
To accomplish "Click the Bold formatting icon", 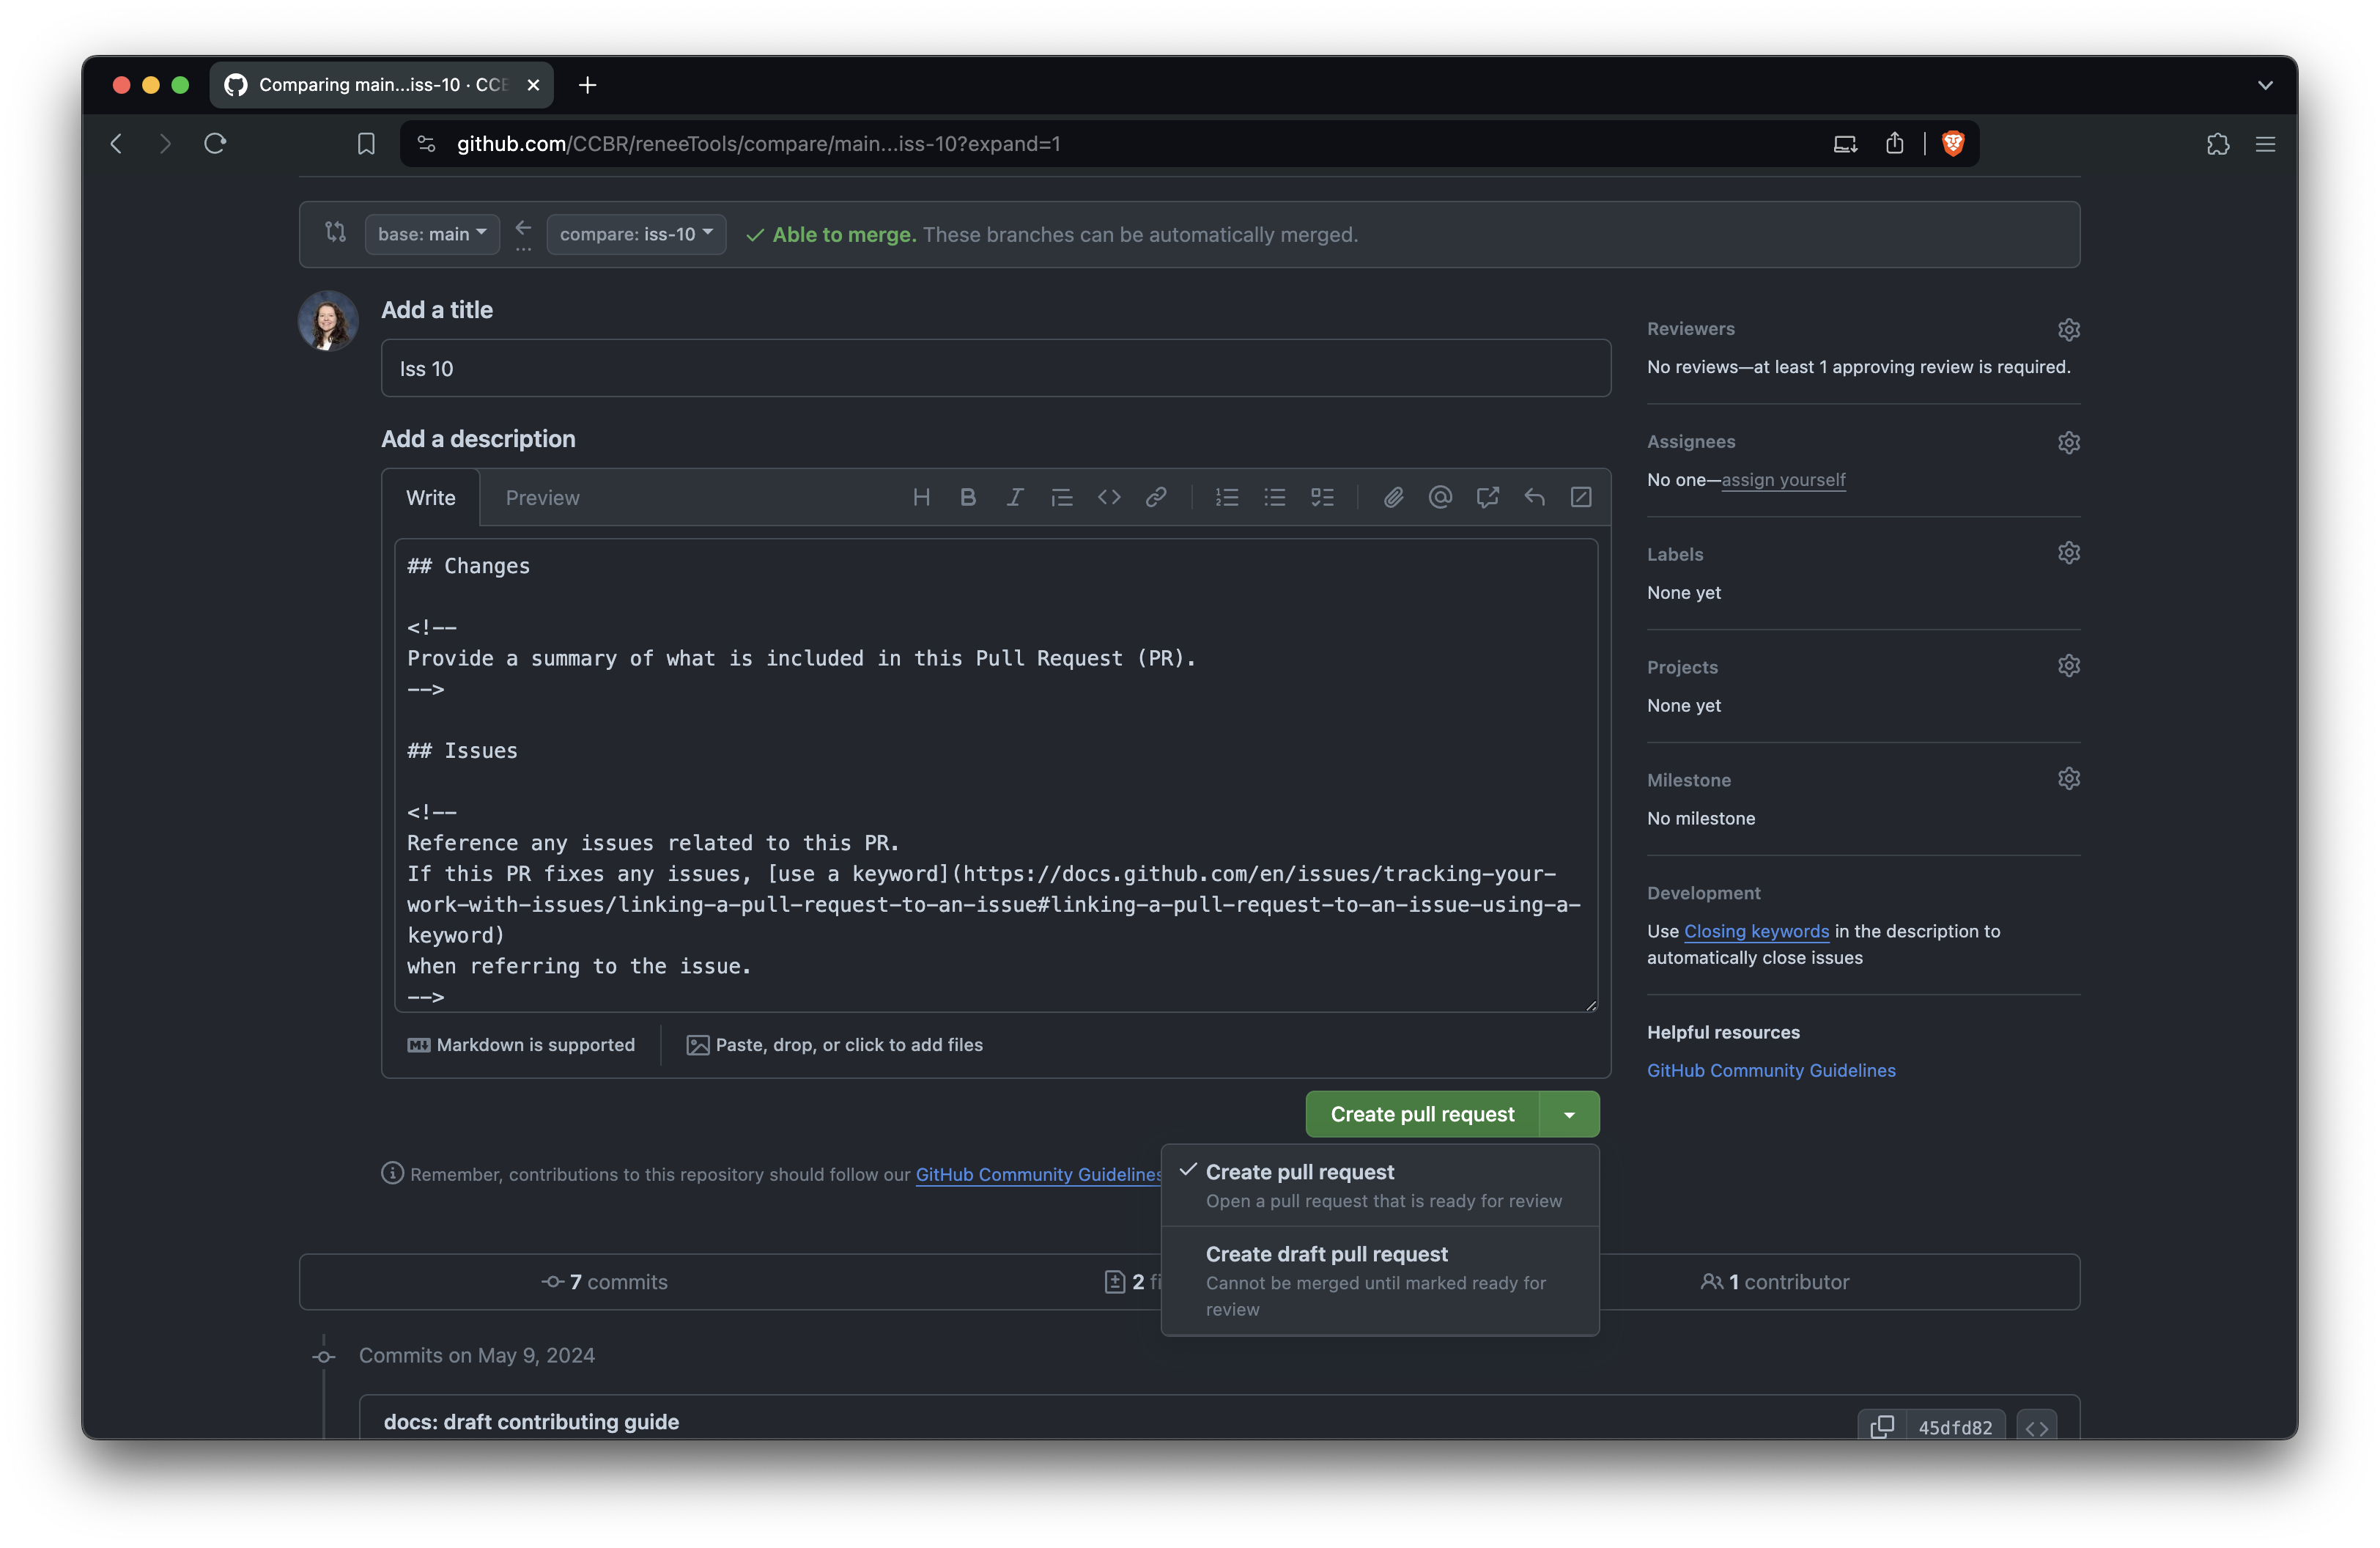I will 967,497.
